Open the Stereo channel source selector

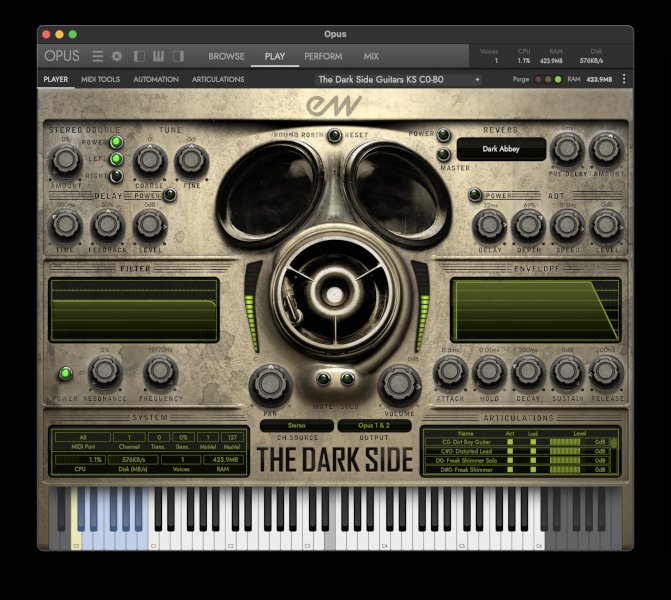coord(297,425)
